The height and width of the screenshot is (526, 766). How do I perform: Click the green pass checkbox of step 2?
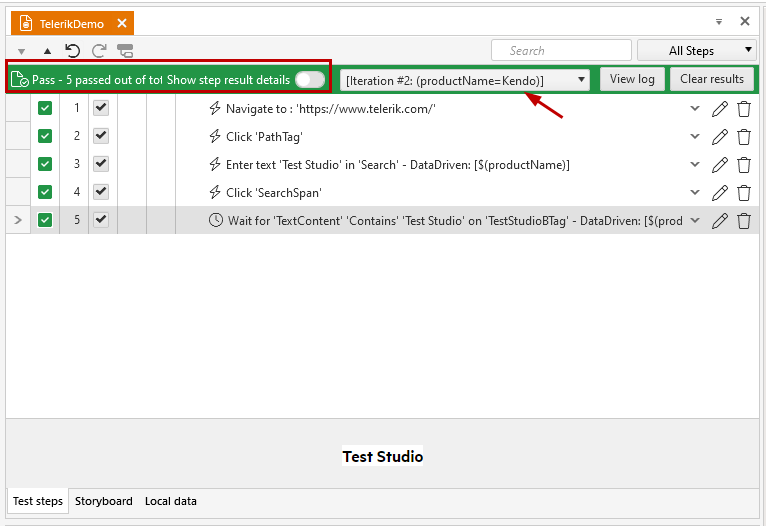pyautogui.click(x=45, y=136)
